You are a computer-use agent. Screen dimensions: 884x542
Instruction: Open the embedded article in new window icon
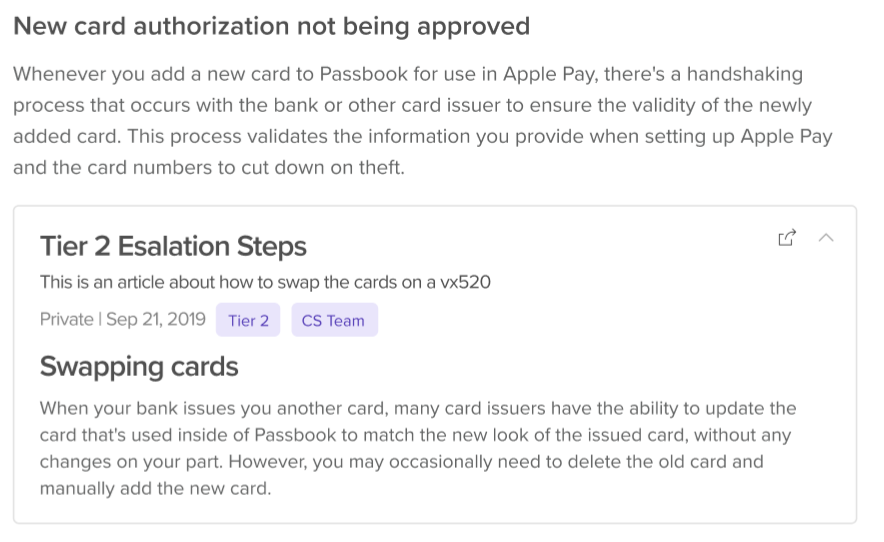click(x=787, y=238)
